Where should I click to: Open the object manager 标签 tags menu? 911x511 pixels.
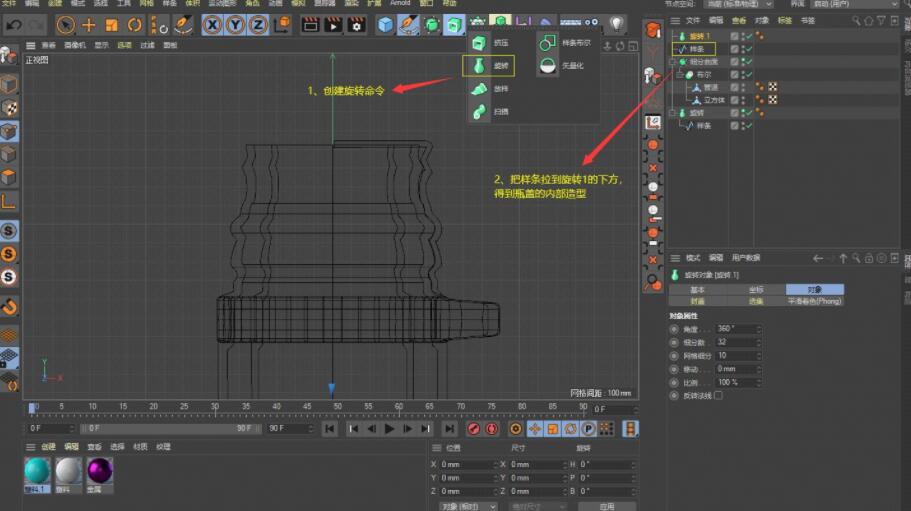[784, 20]
